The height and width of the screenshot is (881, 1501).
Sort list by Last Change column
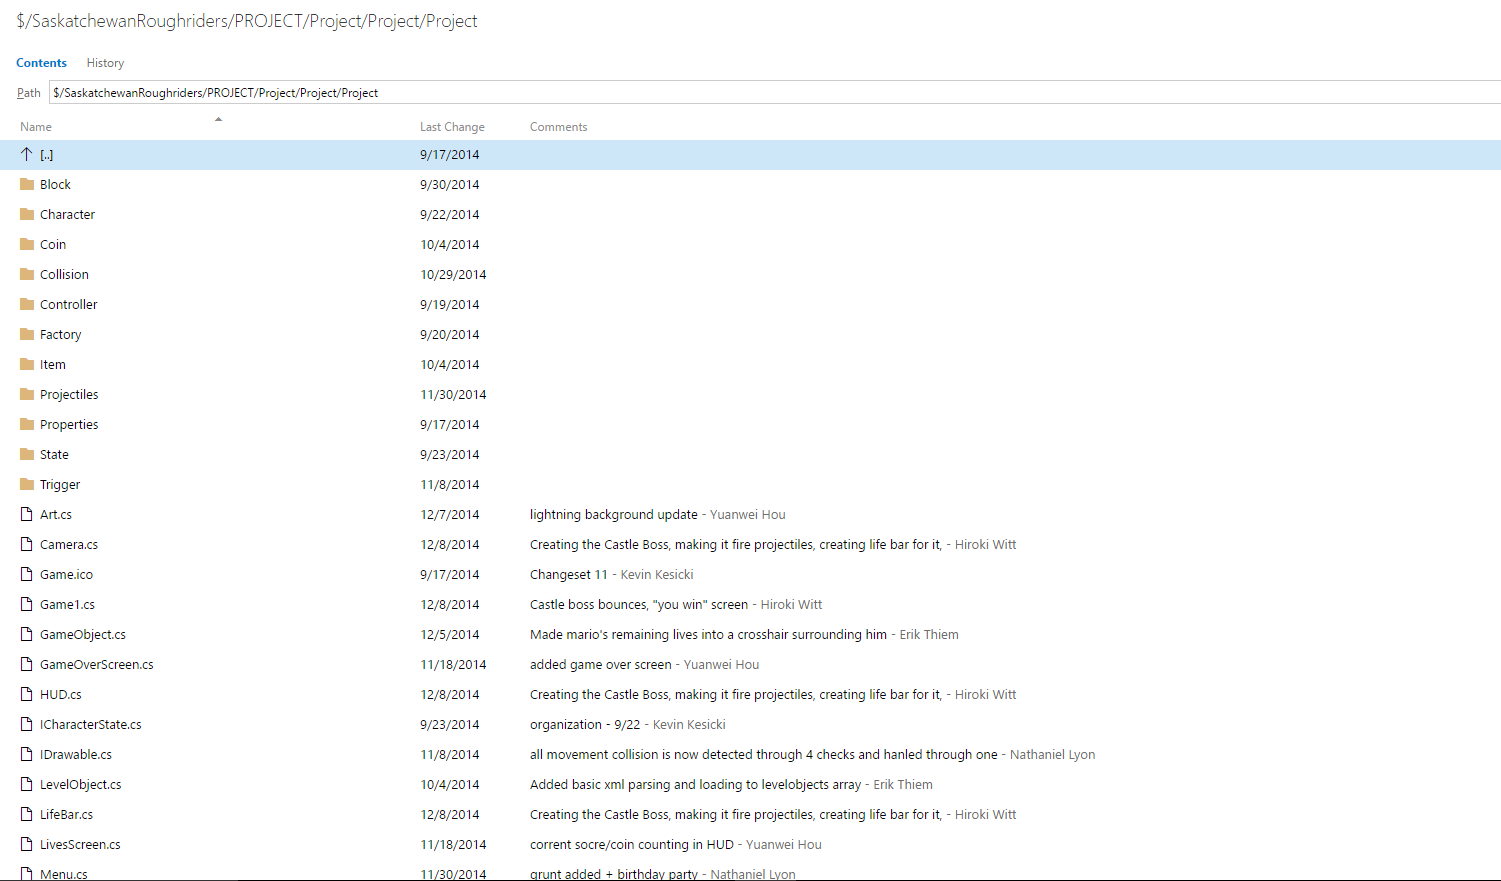click(x=452, y=127)
